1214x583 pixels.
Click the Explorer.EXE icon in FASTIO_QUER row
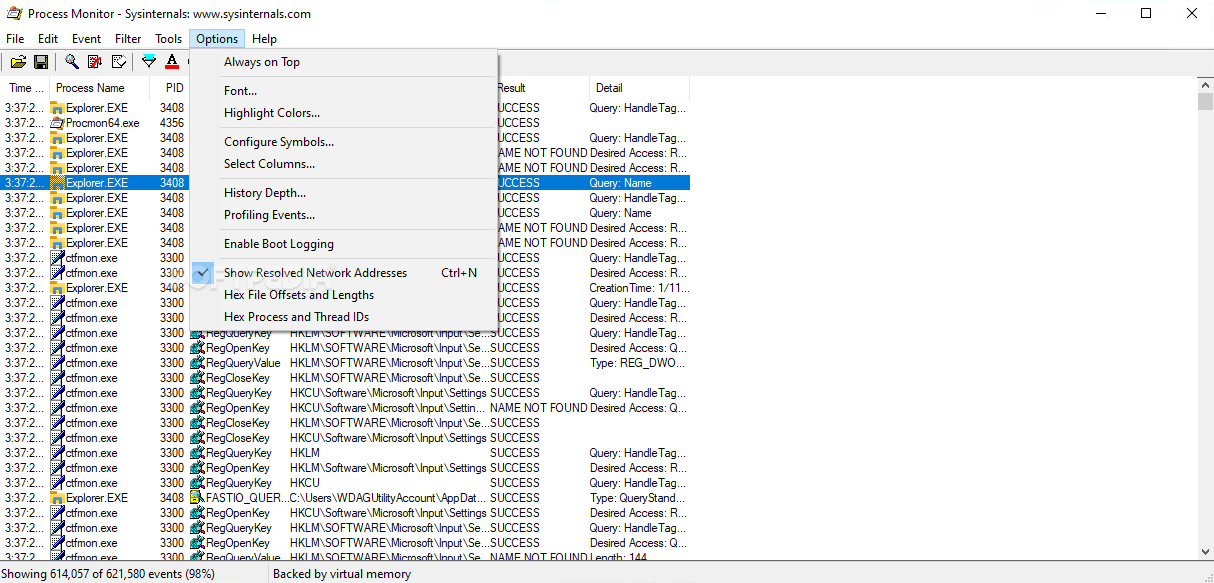[58, 498]
